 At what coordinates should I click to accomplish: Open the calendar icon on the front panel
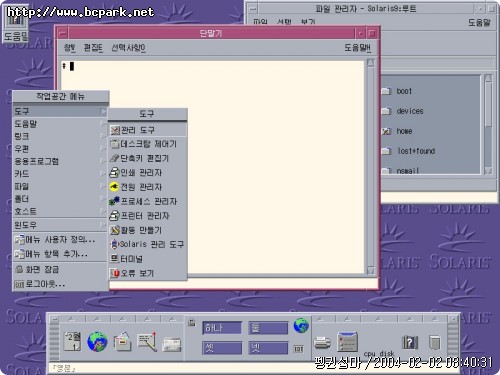[72, 341]
